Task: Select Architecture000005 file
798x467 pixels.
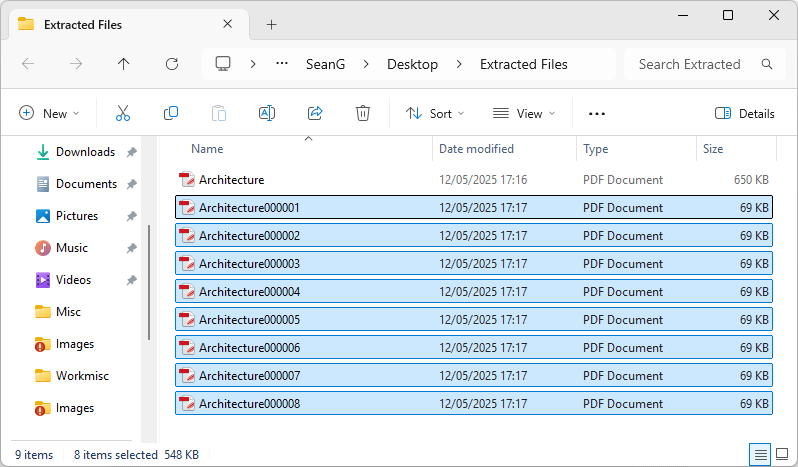Action: (474, 319)
